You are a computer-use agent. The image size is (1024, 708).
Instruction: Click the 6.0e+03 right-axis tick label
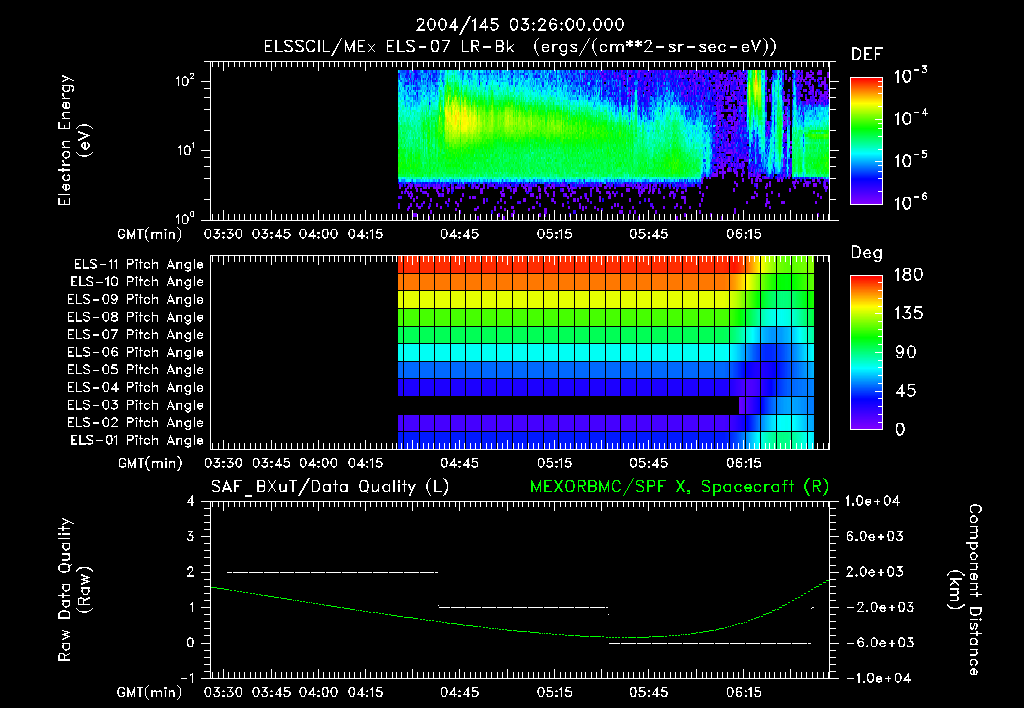tap(875, 536)
